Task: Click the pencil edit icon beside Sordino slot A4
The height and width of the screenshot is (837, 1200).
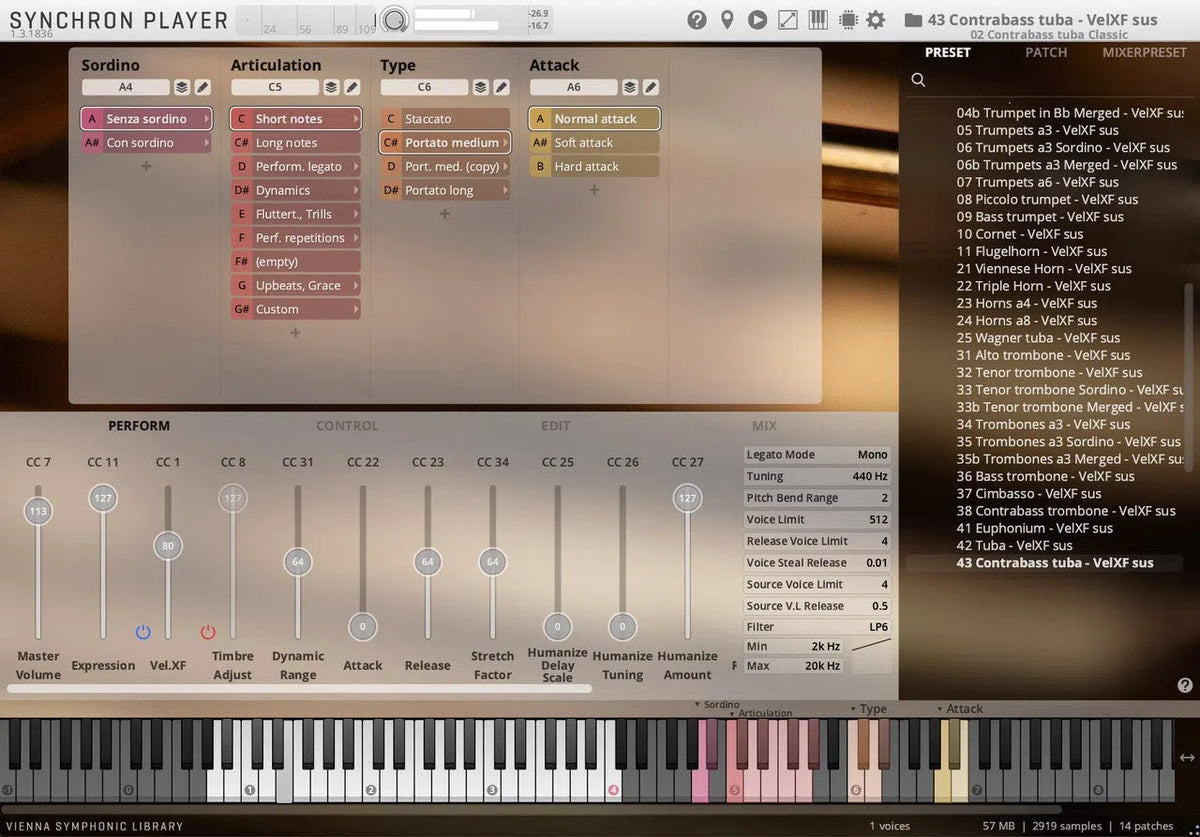Action: [203, 87]
